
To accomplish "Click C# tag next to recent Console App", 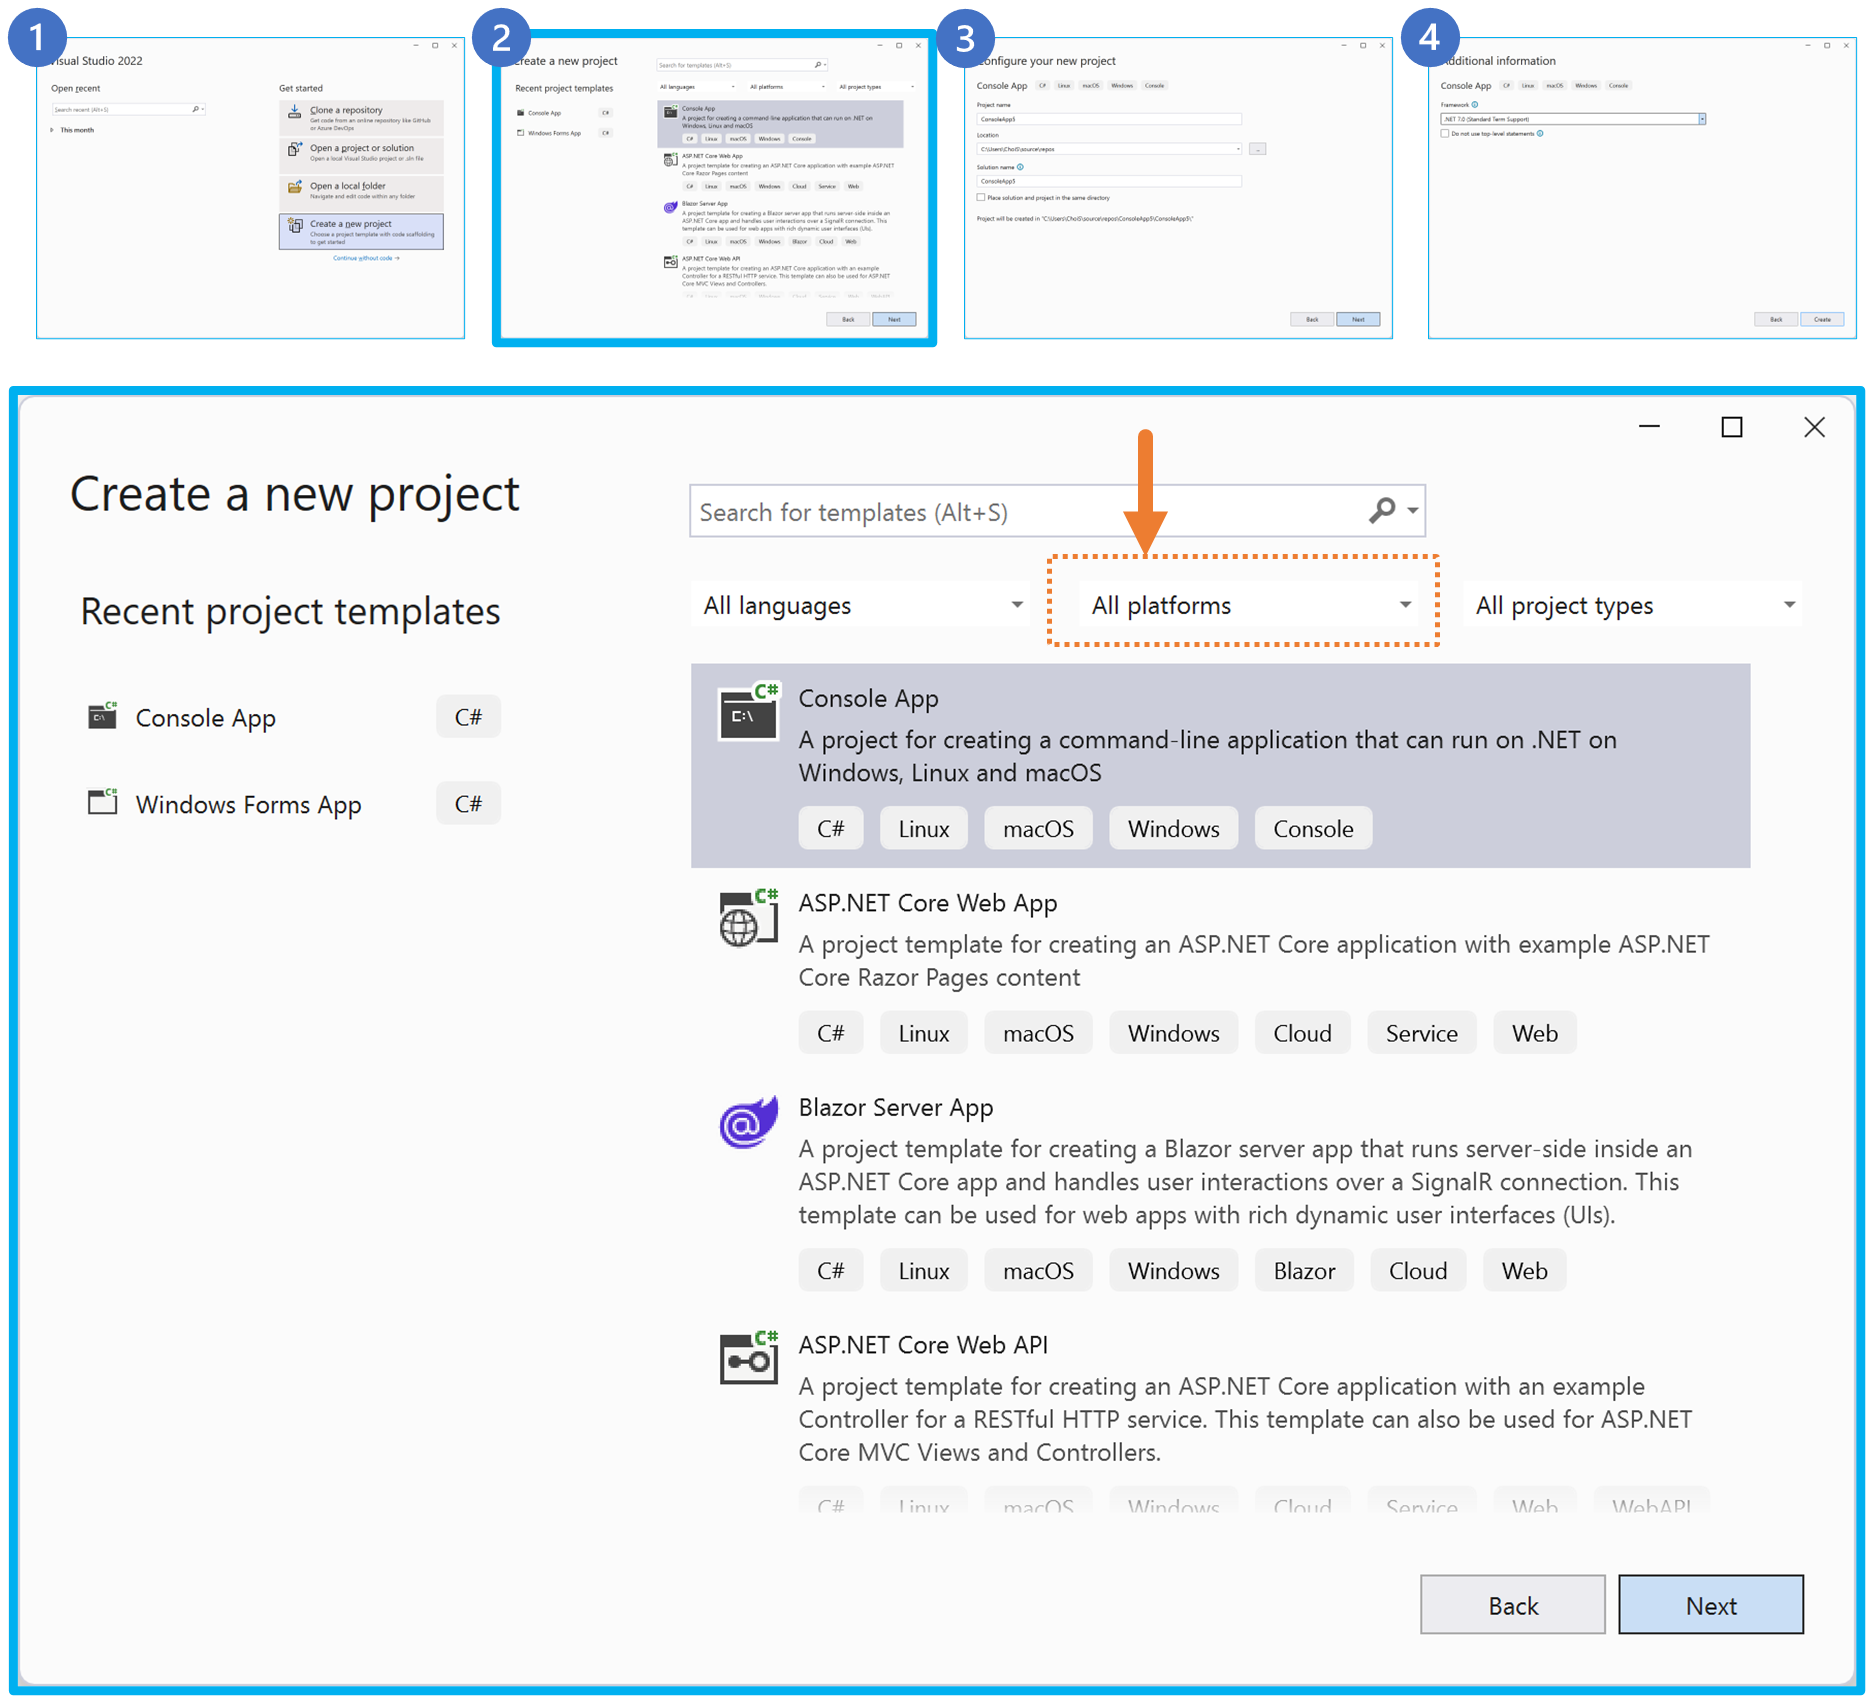I will click(468, 717).
